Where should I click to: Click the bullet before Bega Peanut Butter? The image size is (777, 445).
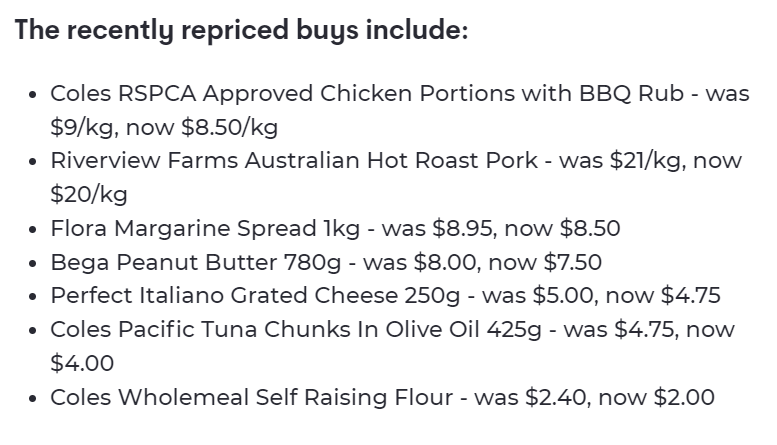[x=33, y=263]
